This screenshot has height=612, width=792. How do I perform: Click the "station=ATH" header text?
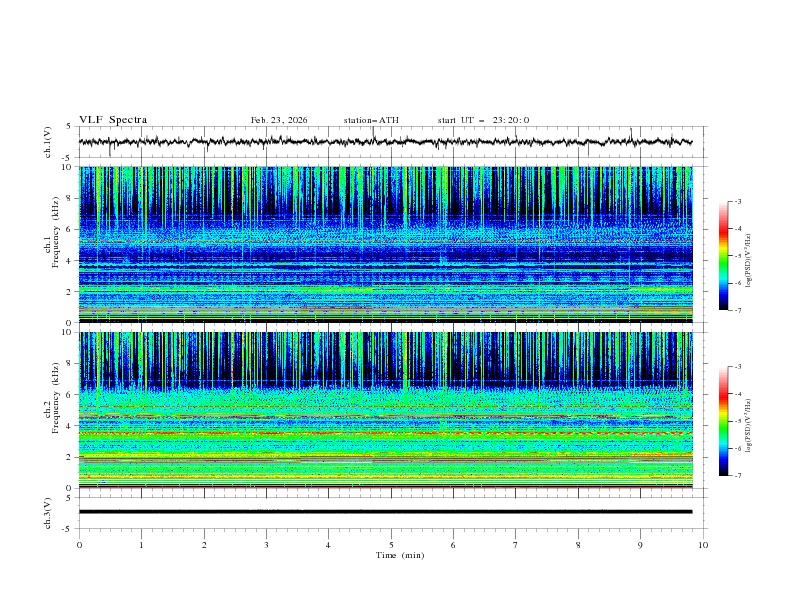coord(371,120)
